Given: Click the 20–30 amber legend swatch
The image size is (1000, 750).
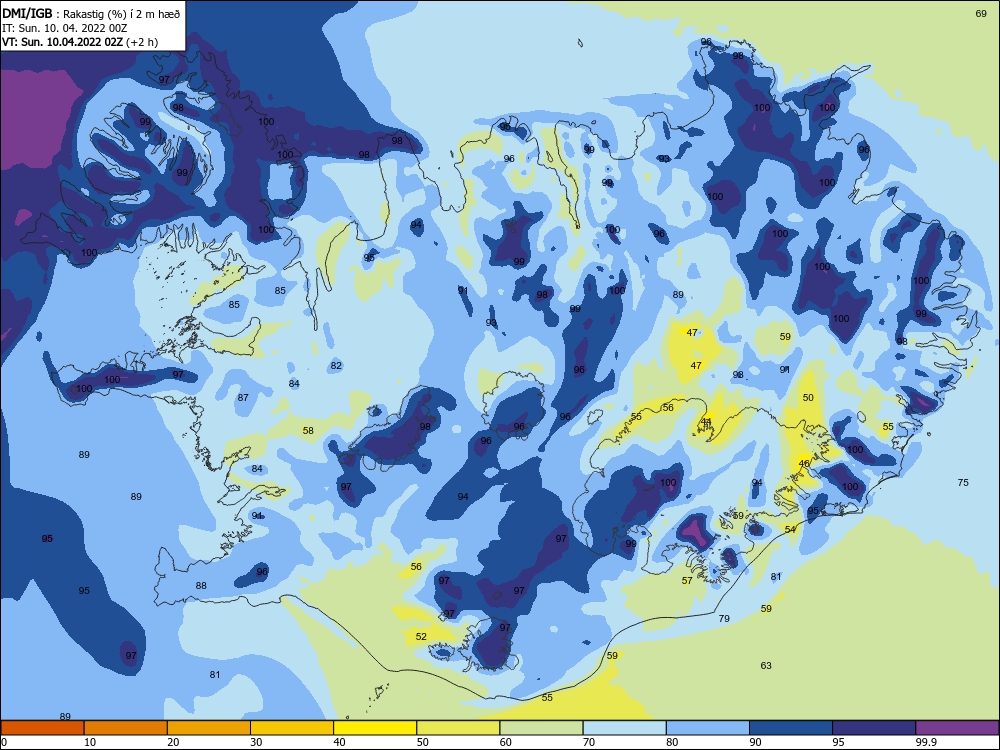Looking at the screenshot, I should (209, 728).
